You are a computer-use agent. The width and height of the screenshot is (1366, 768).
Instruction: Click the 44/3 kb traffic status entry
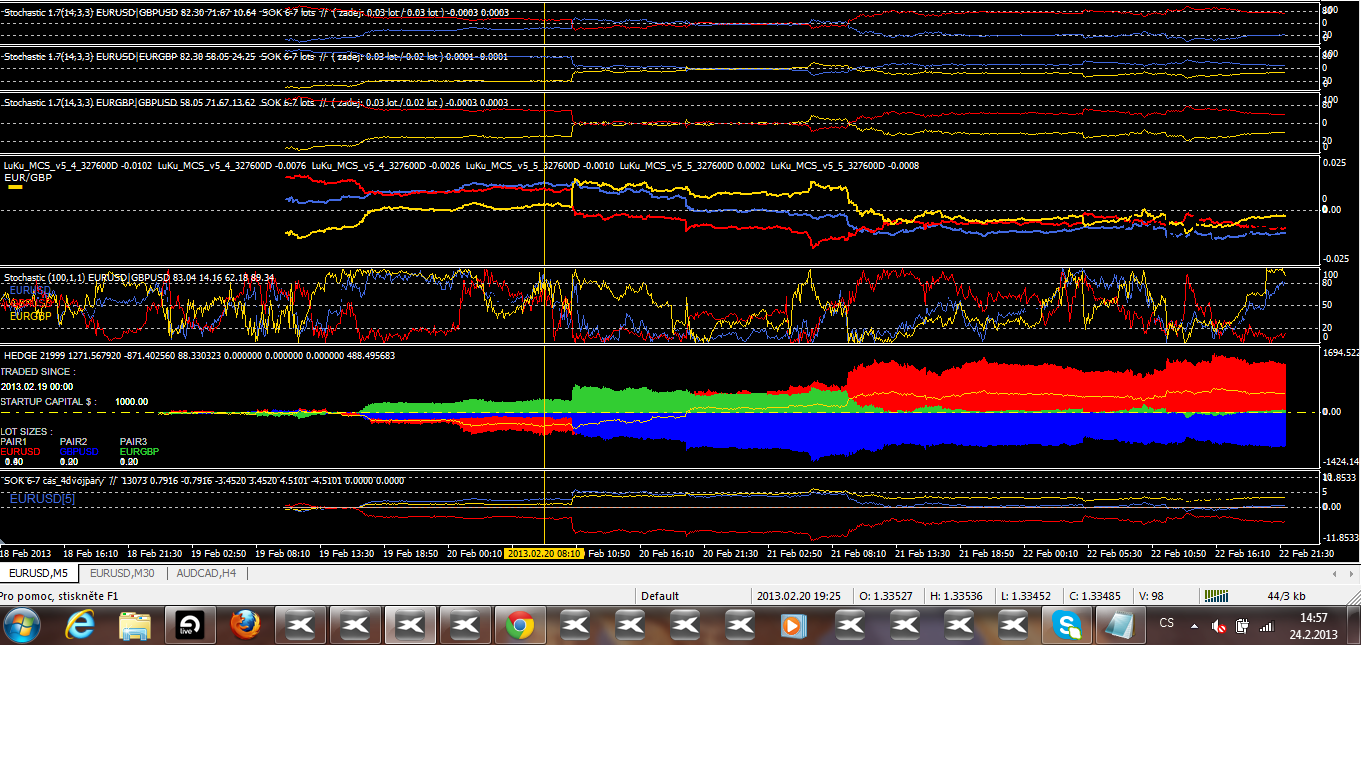pyautogui.click(x=1286, y=595)
